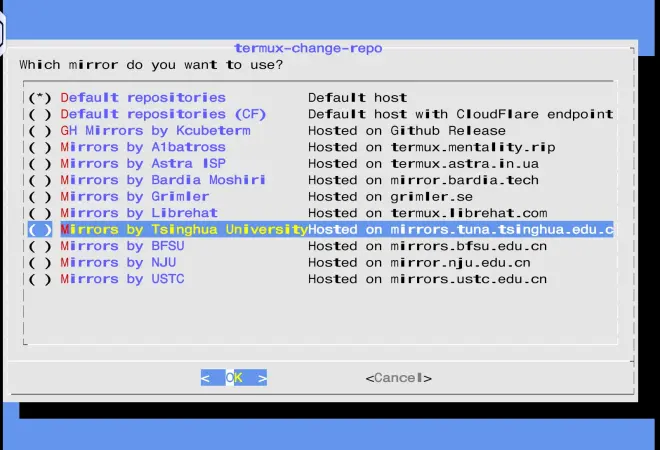Click 'Default host' description text
660x450 pixels.
[x=358, y=98]
